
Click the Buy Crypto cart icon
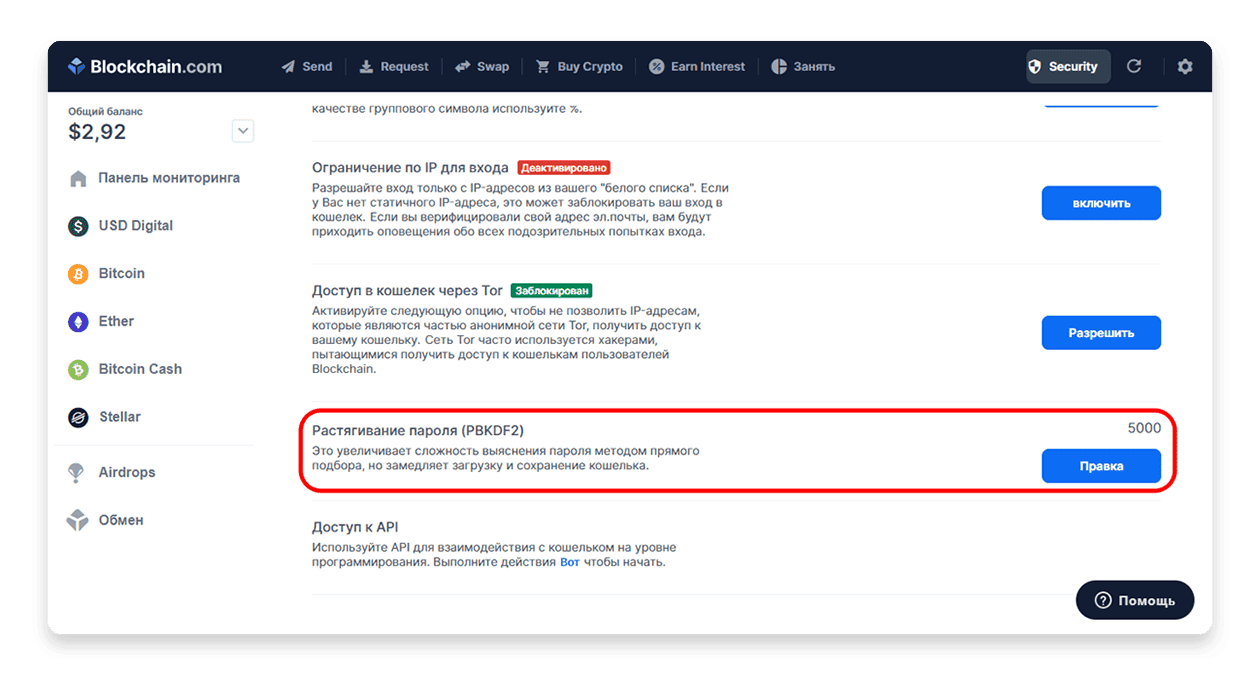tap(543, 67)
